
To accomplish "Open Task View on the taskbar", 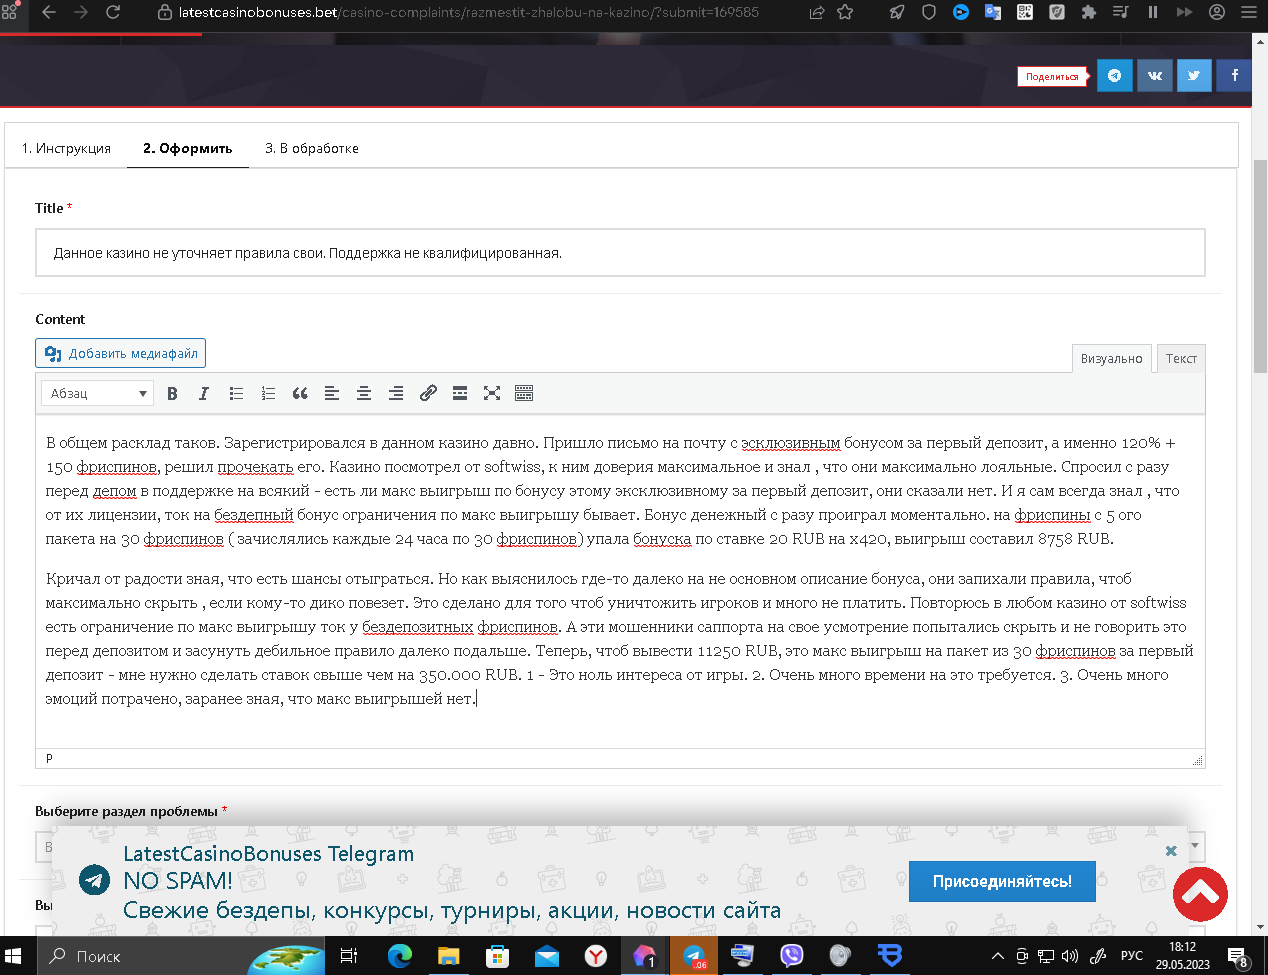I will tap(349, 956).
